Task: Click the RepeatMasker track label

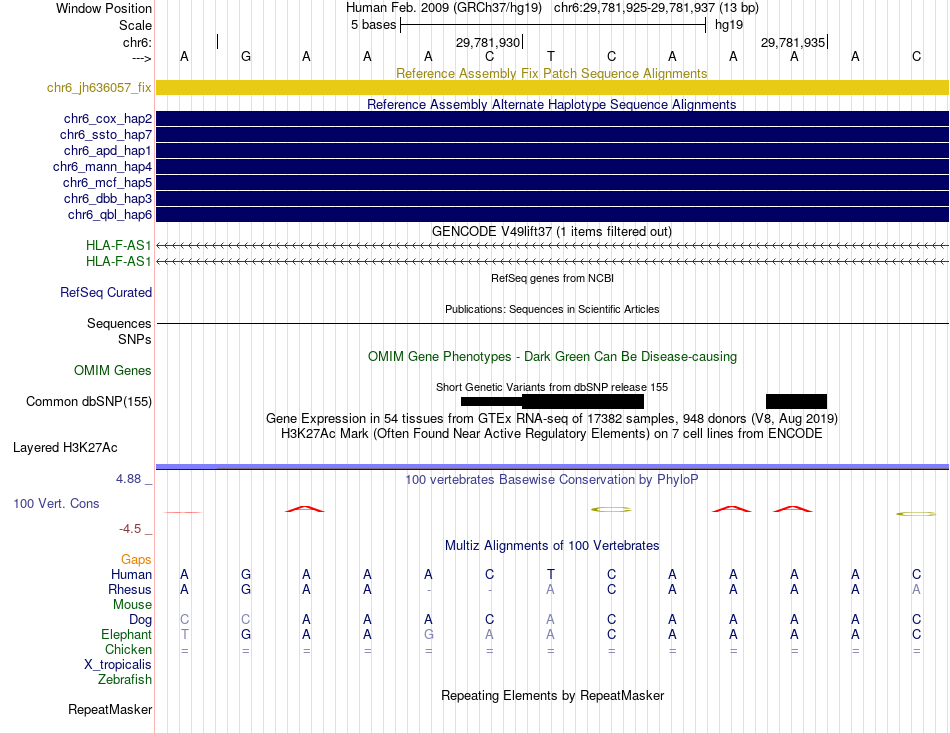Action: (110, 709)
